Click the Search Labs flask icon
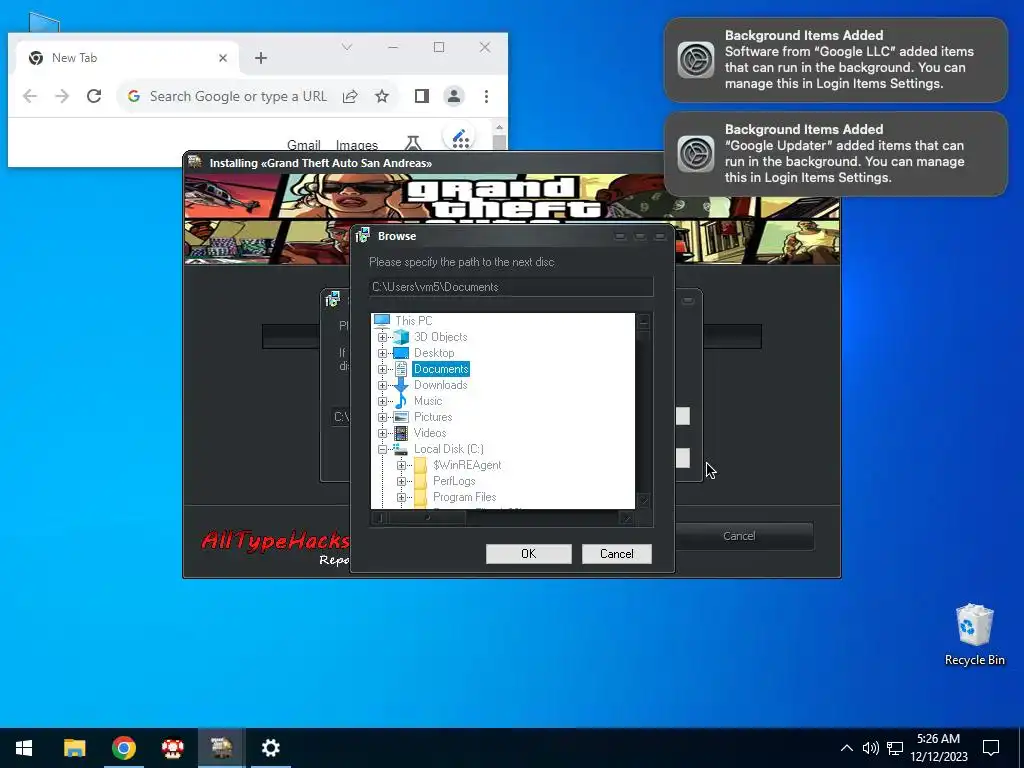This screenshot has height=768, width=1024. [x=413, y=142]
